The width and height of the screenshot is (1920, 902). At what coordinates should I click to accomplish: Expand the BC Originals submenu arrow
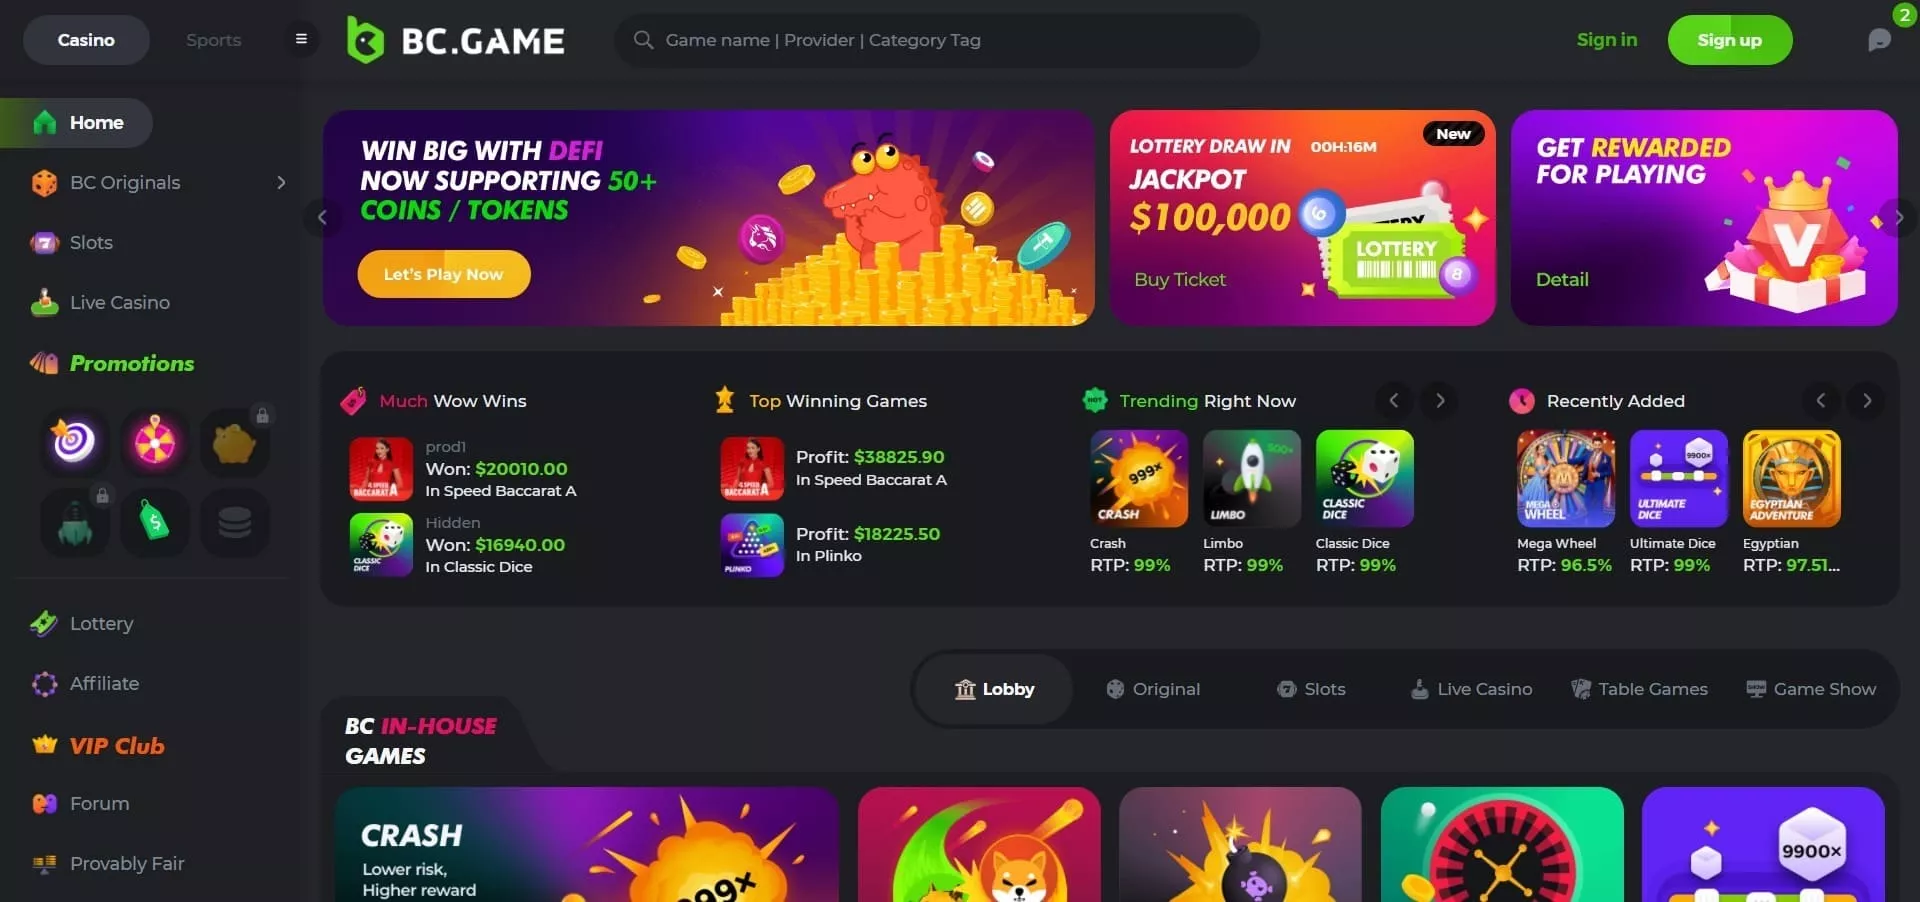coord(281,183)
